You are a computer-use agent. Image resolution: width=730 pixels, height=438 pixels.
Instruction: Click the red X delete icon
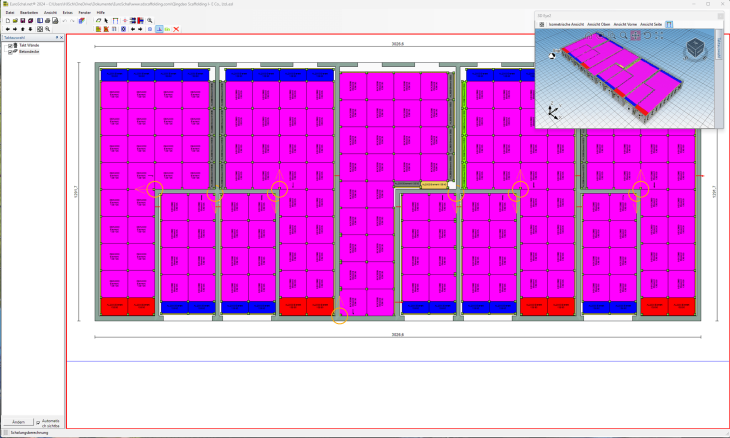176,29
